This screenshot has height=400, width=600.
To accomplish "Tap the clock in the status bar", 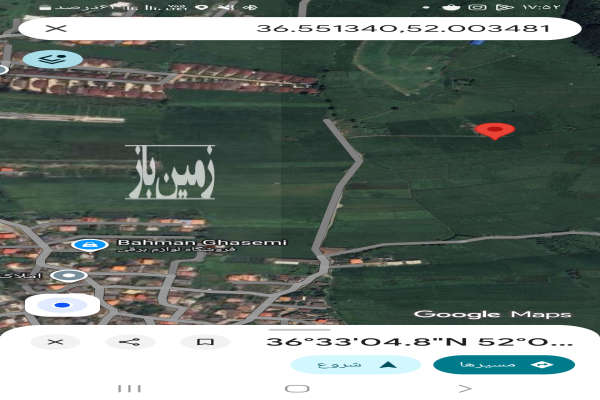I will (541, 7).
